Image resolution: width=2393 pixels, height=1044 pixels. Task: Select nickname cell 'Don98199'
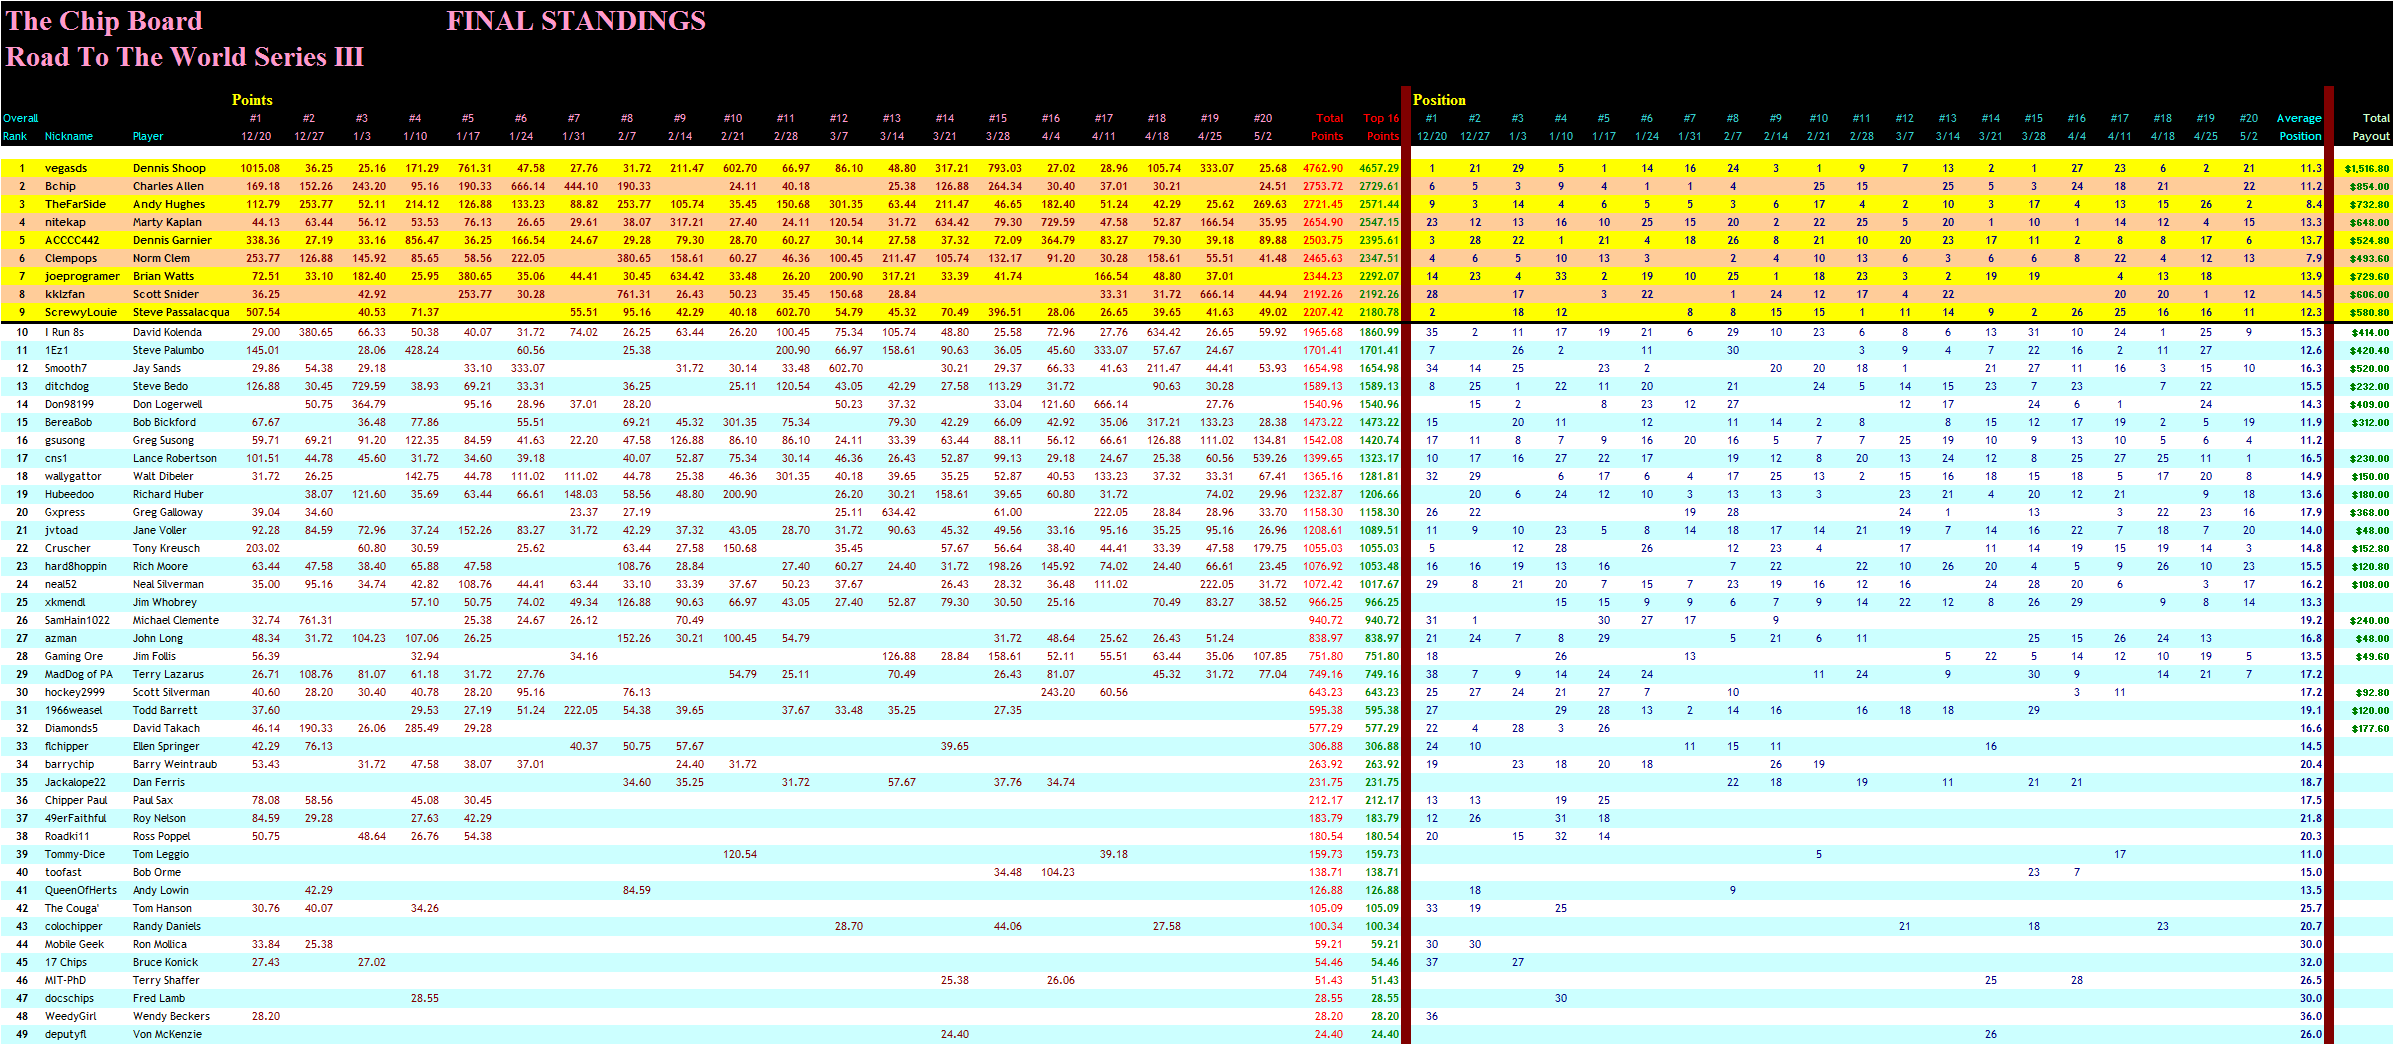click(x=69, y=405)
